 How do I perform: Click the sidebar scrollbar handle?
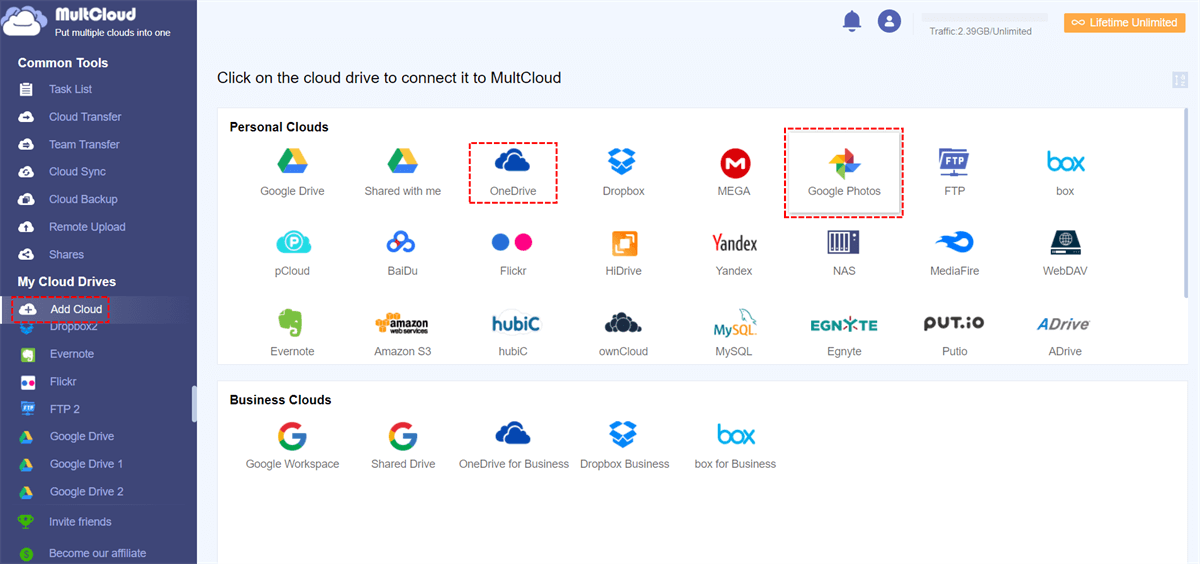[x=194, y=405]
